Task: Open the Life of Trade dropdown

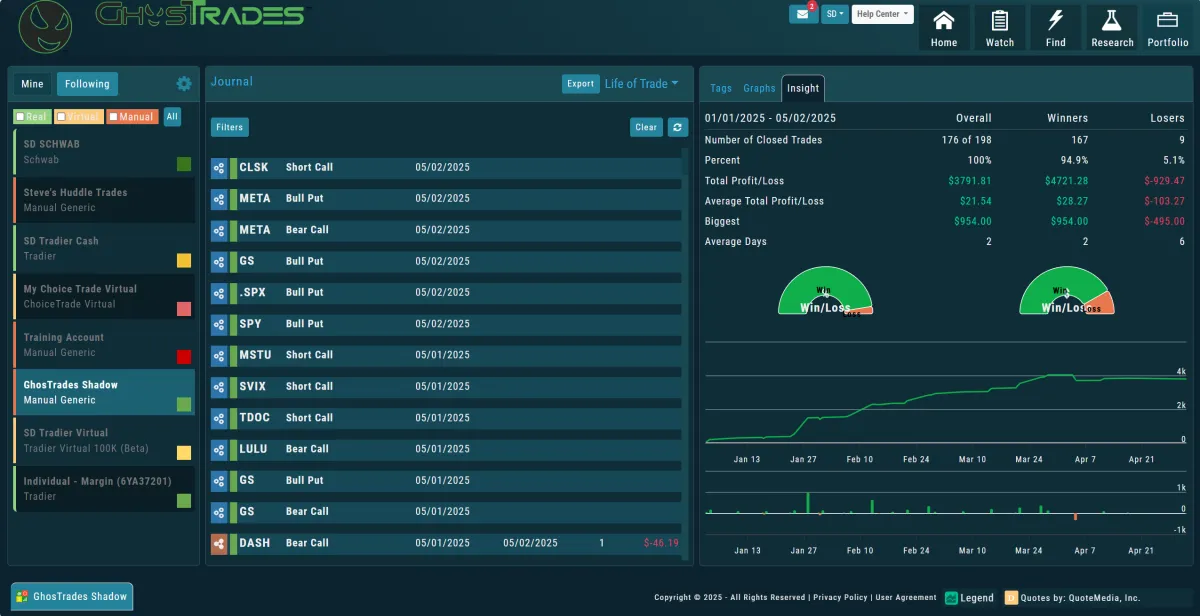Action: (641, 84)
